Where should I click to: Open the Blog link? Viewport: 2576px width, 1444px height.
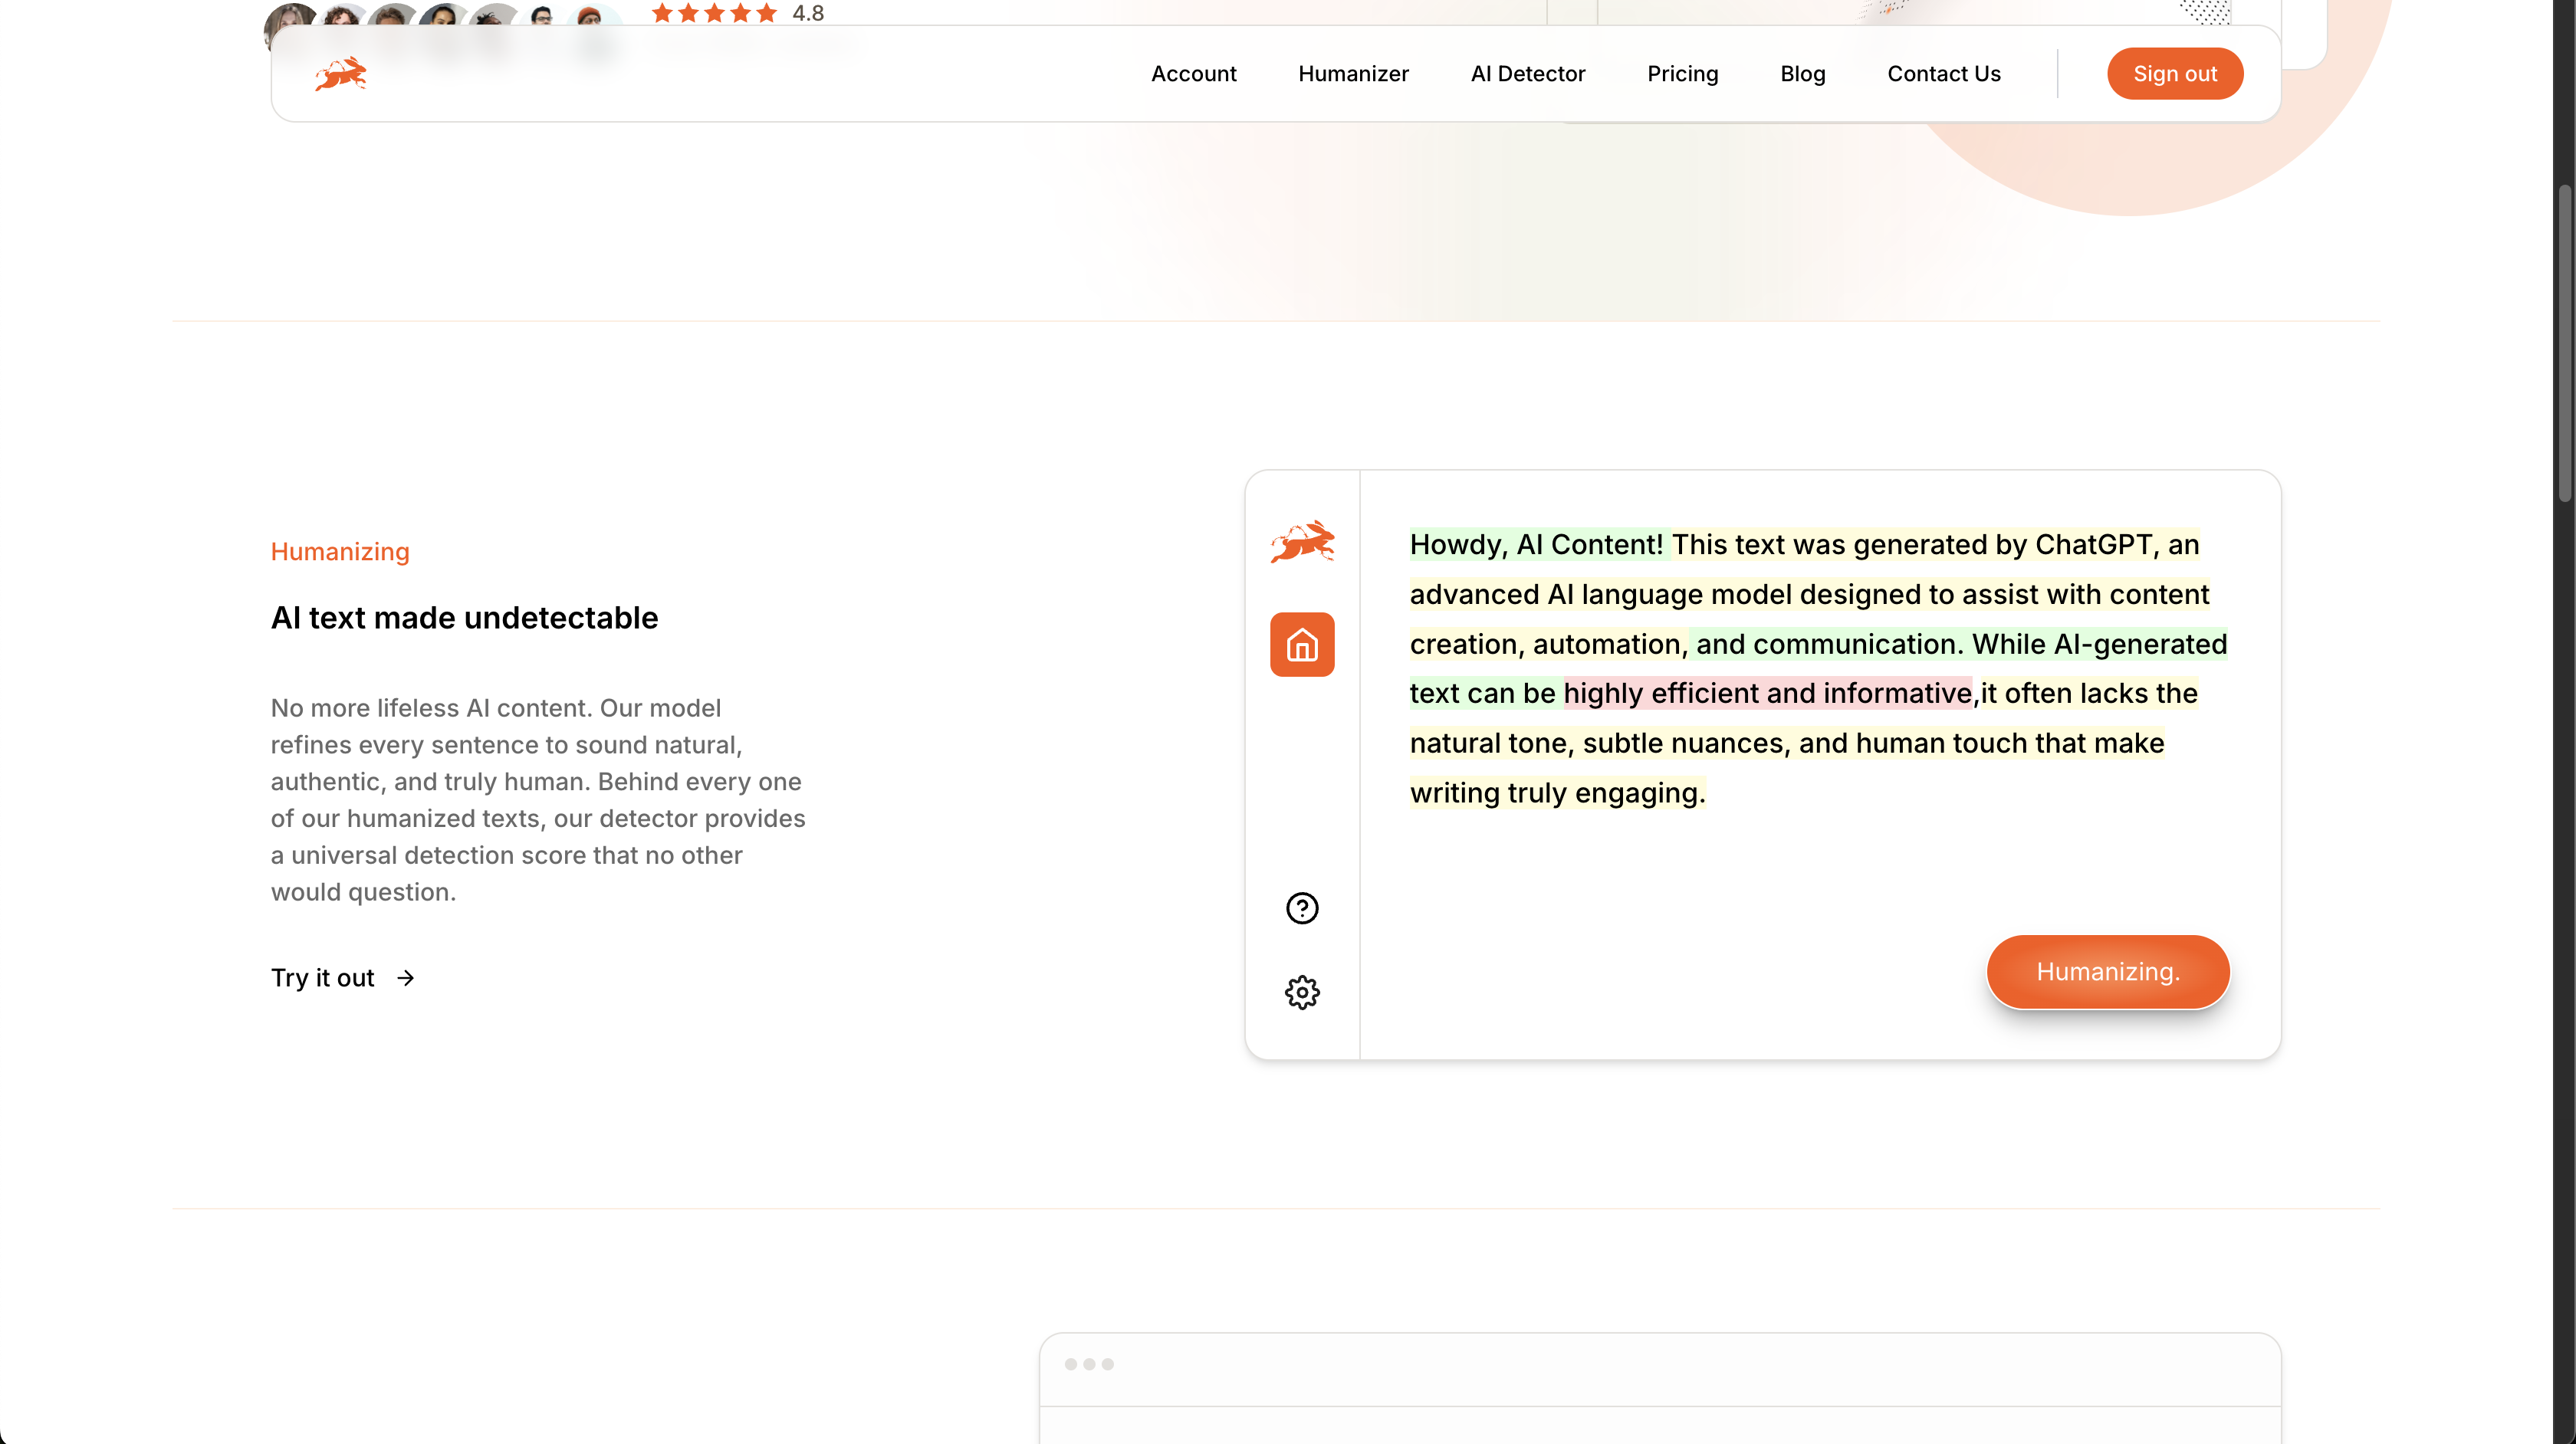point(1802,74)
